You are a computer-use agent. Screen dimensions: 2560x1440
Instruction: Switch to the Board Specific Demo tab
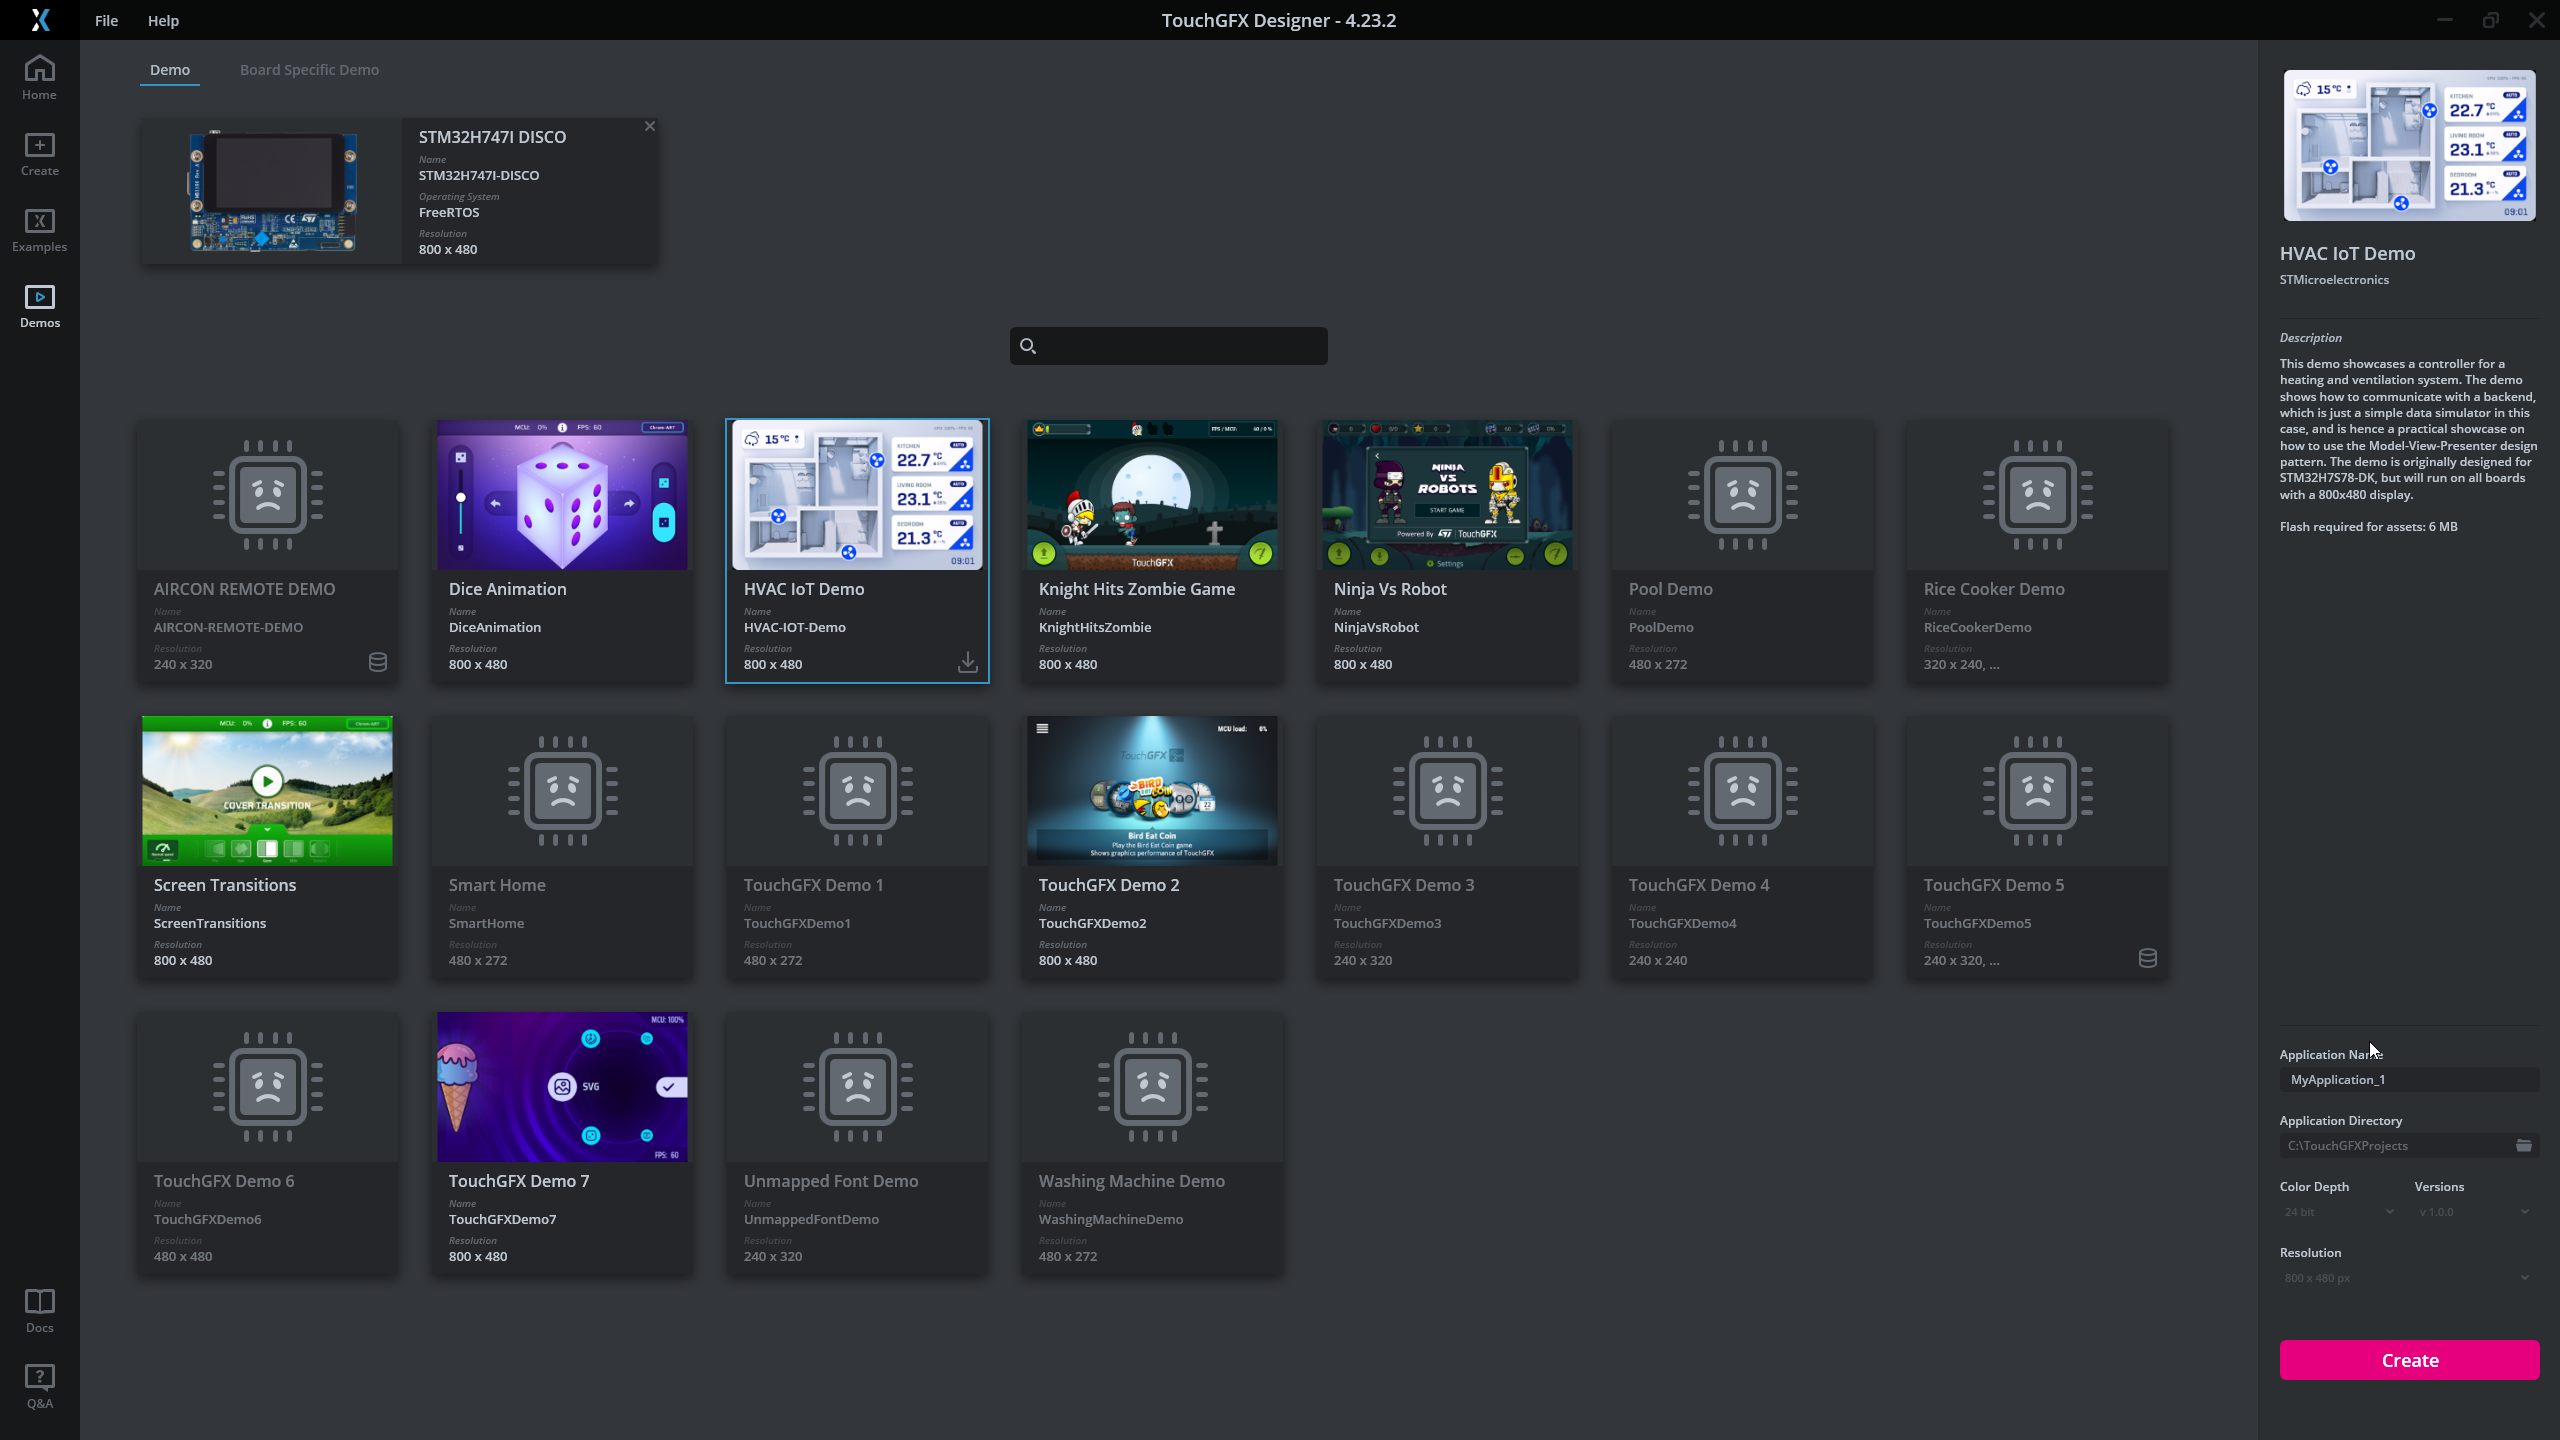point(309,69)
